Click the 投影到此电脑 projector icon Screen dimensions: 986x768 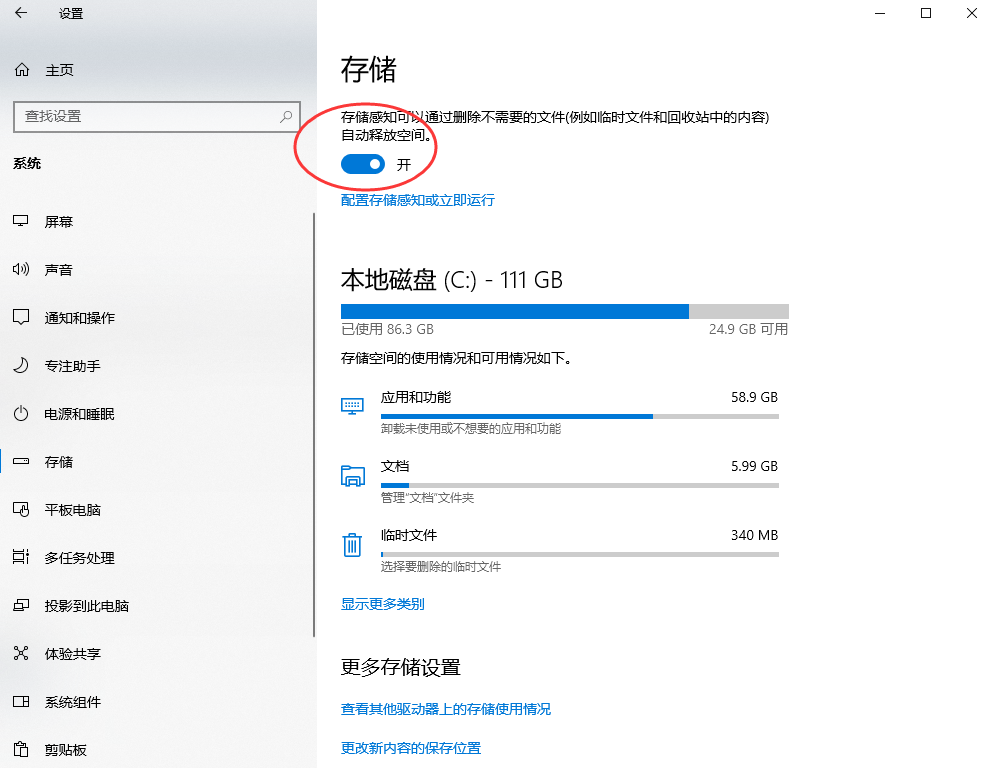pyautogui.click(x=21, y=605)
